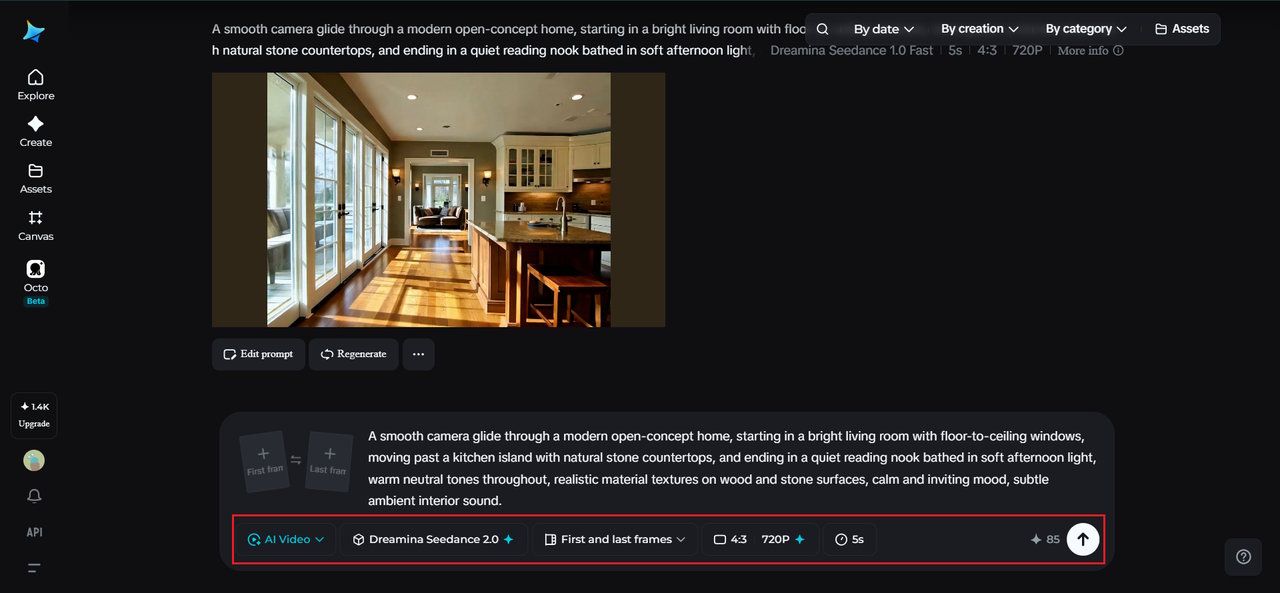Viewport: 1280px width, 593px height.
Task: Open the generated kitchen video thumbnail
Action: pyautogui.click(x=438, y=199)
